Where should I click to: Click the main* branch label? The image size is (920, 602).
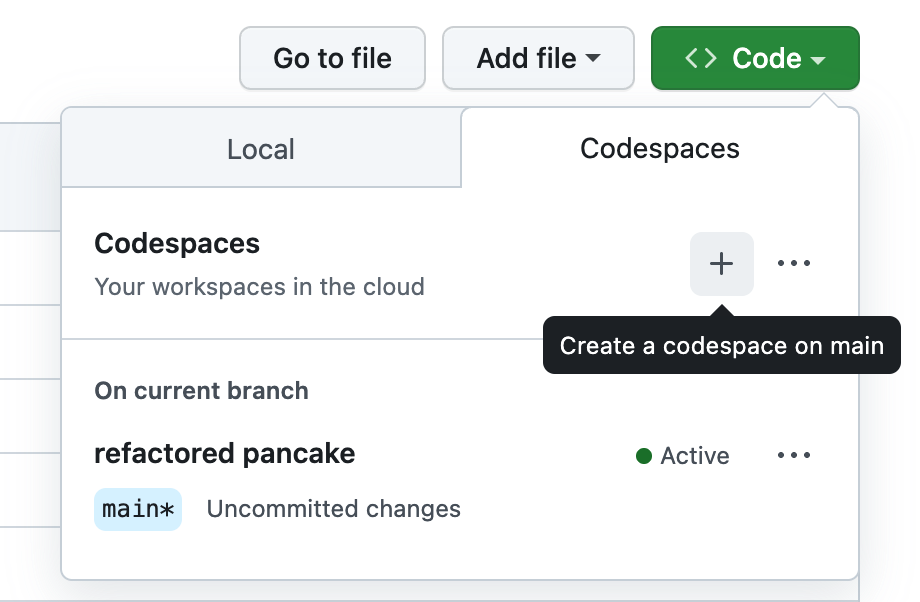tap(138, 509)
